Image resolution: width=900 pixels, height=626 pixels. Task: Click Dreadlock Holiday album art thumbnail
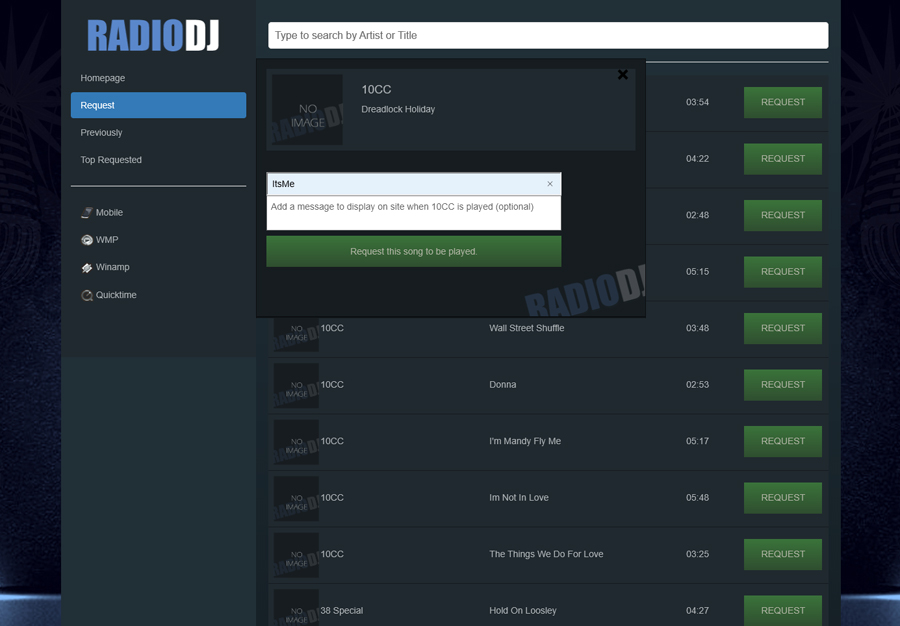(307, 110)
